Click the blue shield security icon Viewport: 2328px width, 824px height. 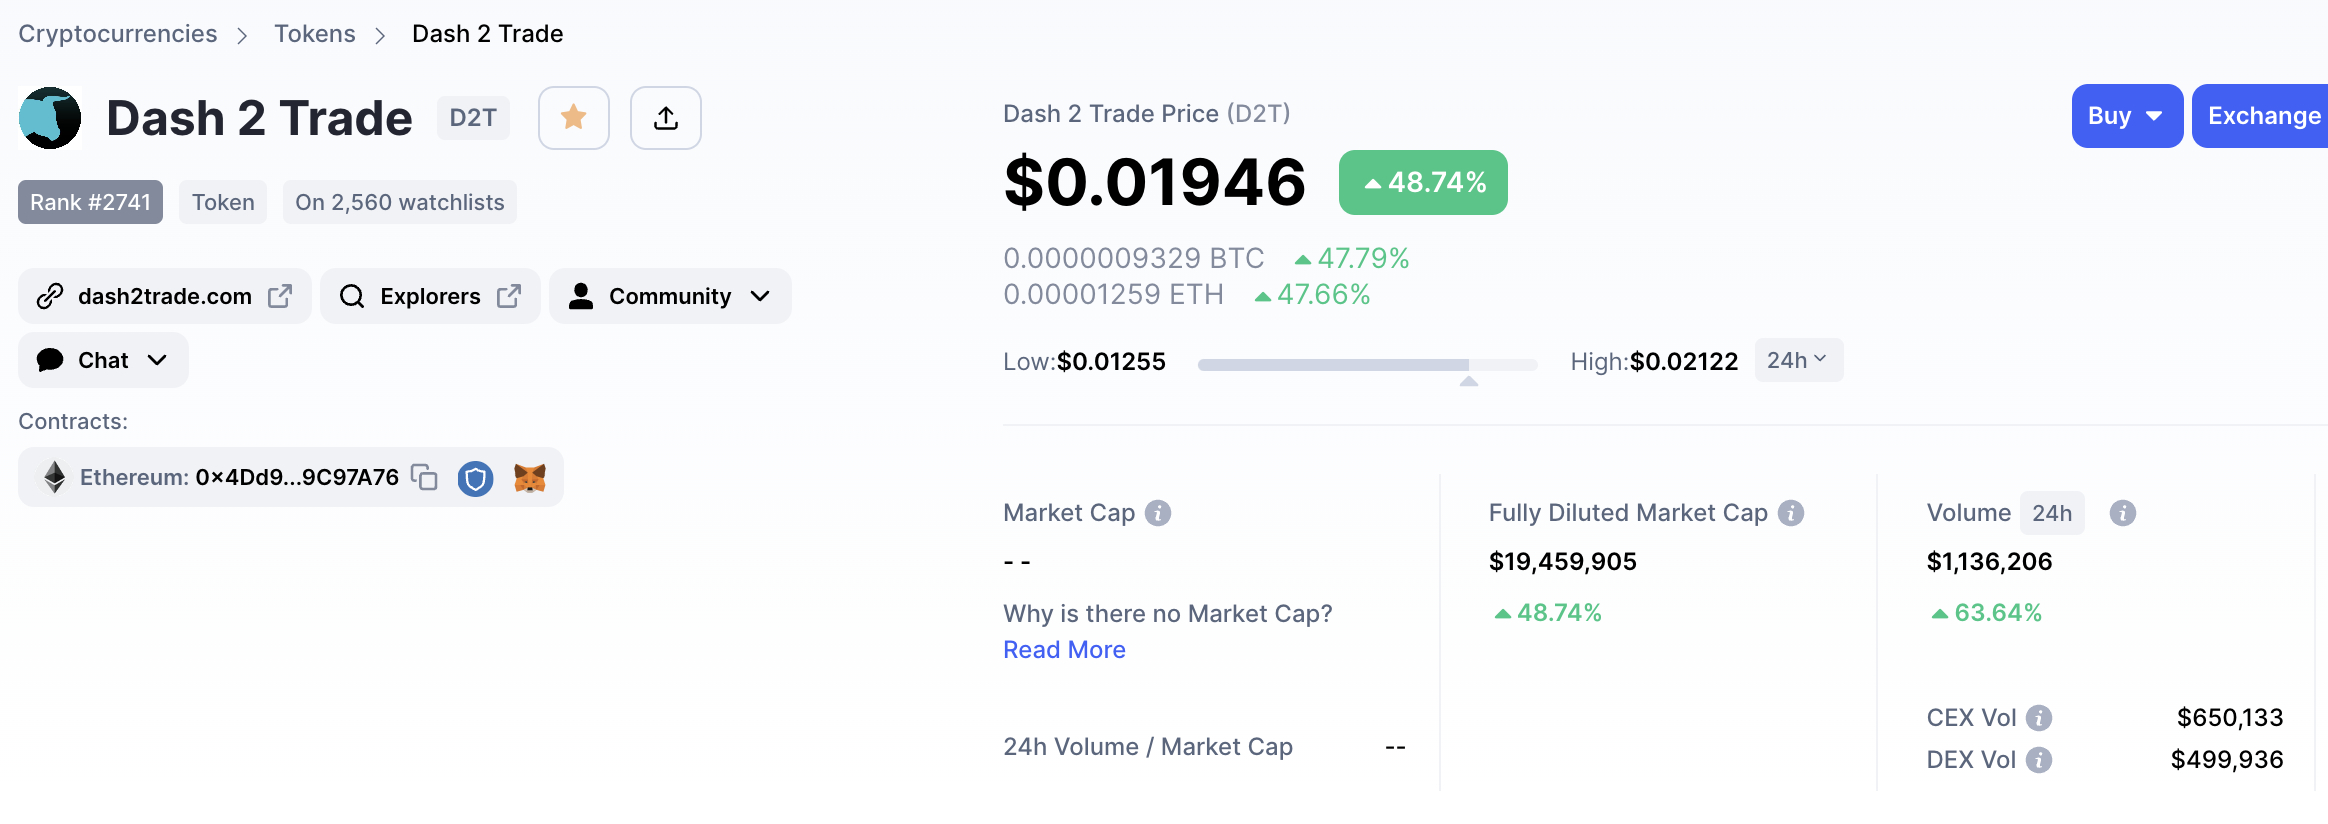coord(476,479)
